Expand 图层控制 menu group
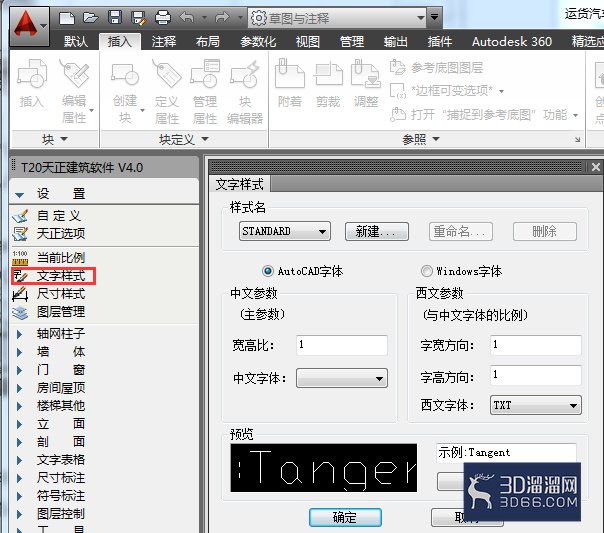The image size is (604, 533). coord(20,514)
